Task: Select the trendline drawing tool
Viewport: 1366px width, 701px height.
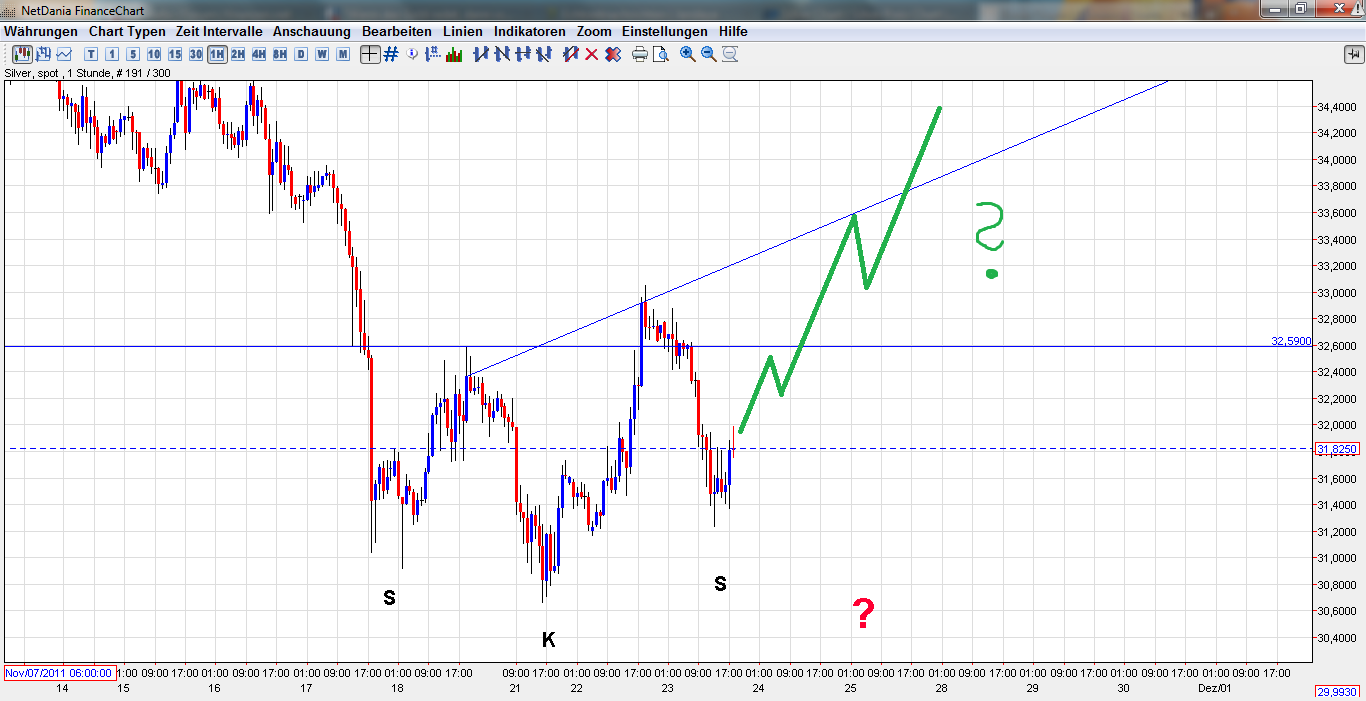Action: 481,55
